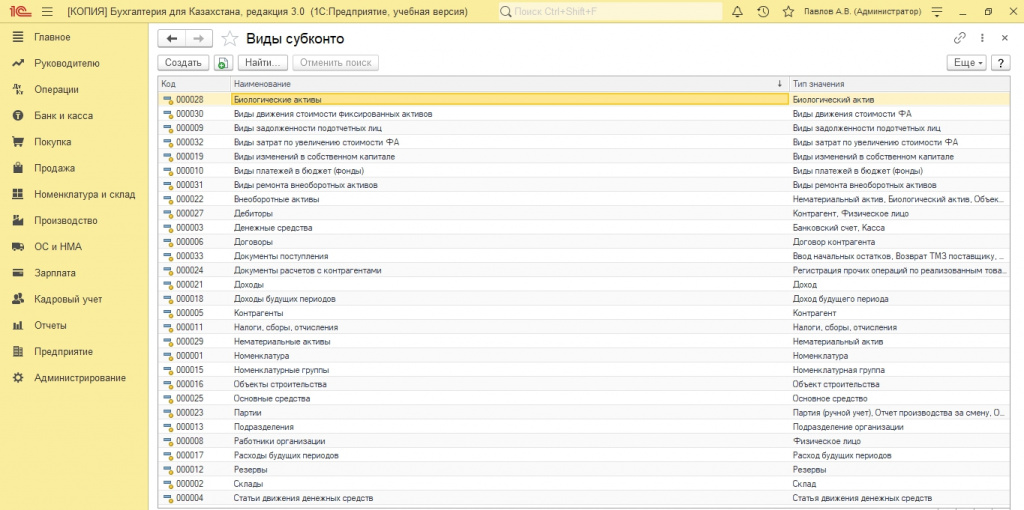The width and height of the screenshot is (1024, 510).
Task: Click code 000005 cell
Action: click(x=194, y=313)
